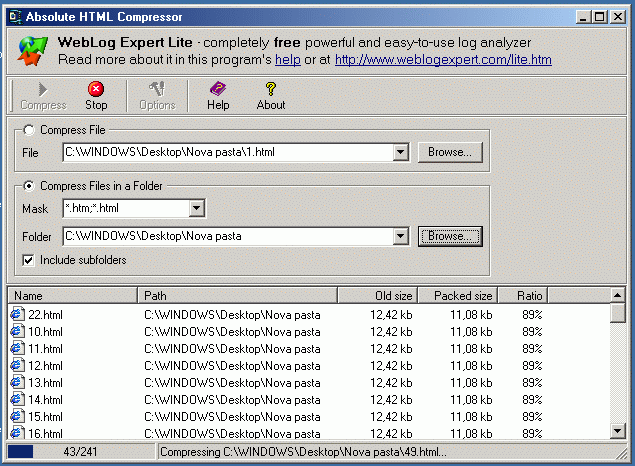Click the WebLog Expert Lite banner logo
Screen dimensions: 635x466
click(x=32, y=51)
